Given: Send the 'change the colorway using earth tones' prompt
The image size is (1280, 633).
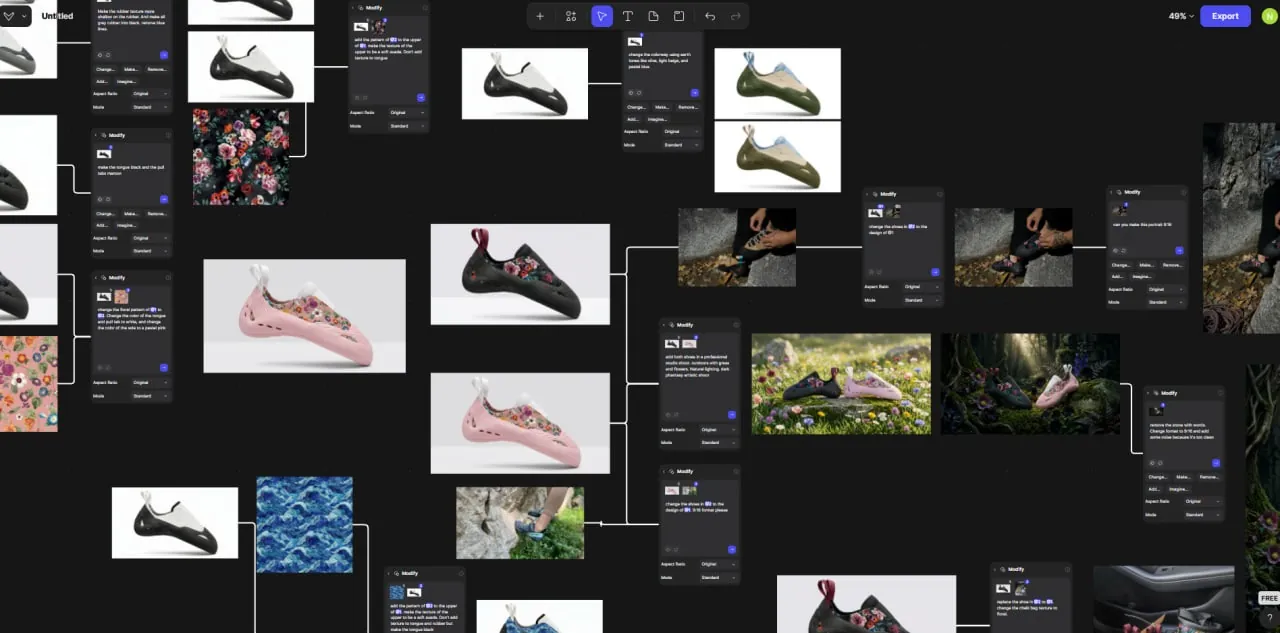Looking at the screenshot, I should (695, 93).
